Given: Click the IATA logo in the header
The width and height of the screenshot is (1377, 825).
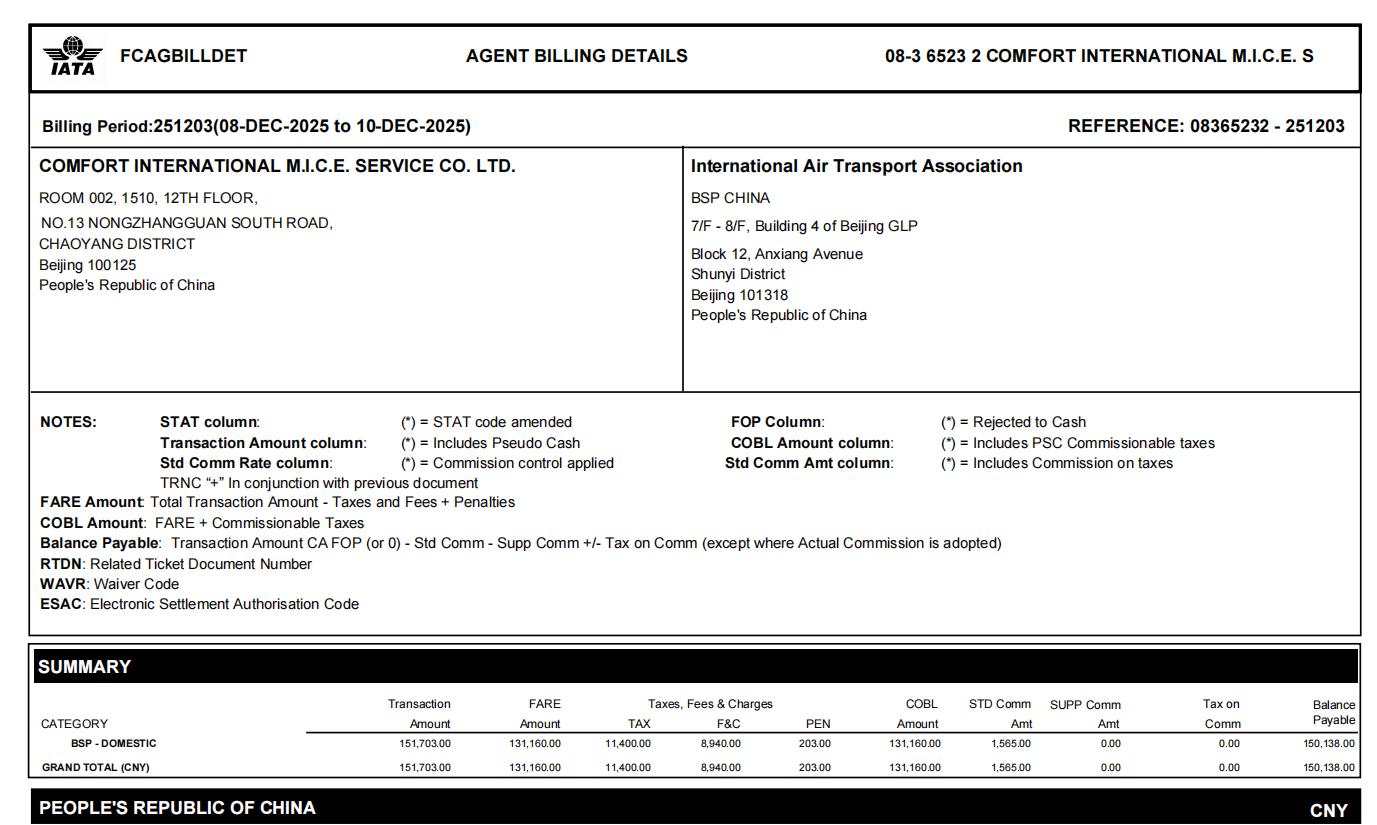Looking at the screenshot, I should coord(72,57).
